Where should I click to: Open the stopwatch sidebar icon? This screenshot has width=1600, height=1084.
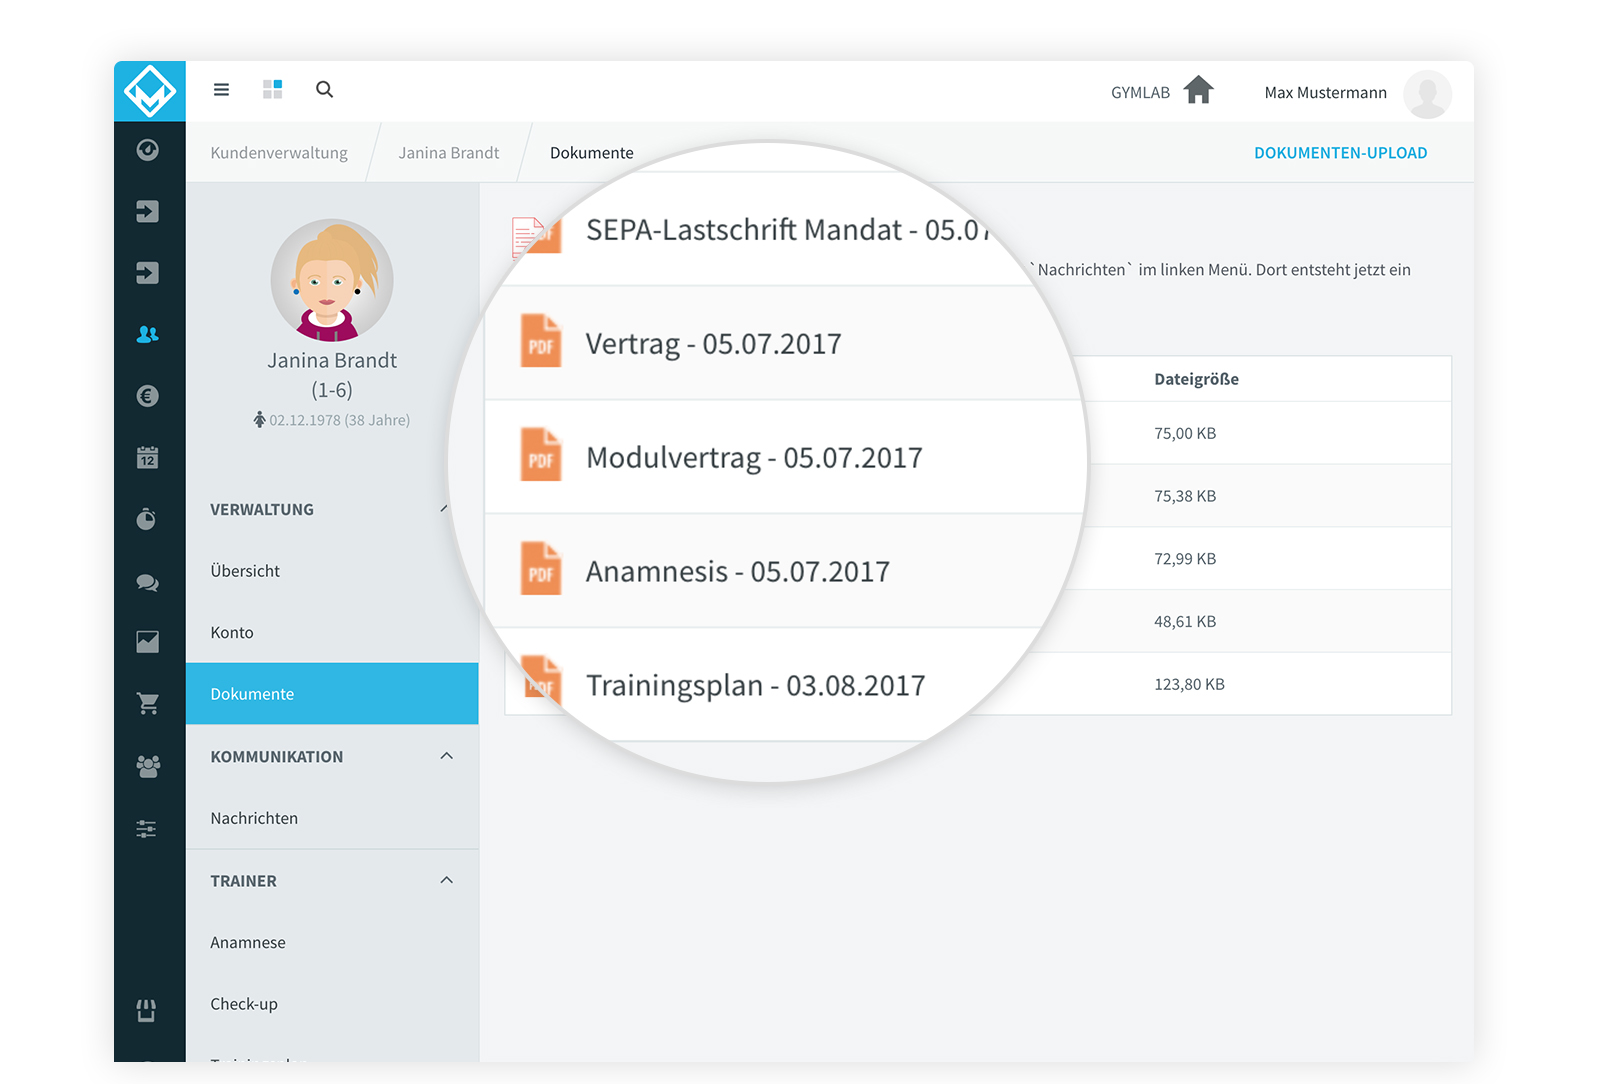pos(147,519)
